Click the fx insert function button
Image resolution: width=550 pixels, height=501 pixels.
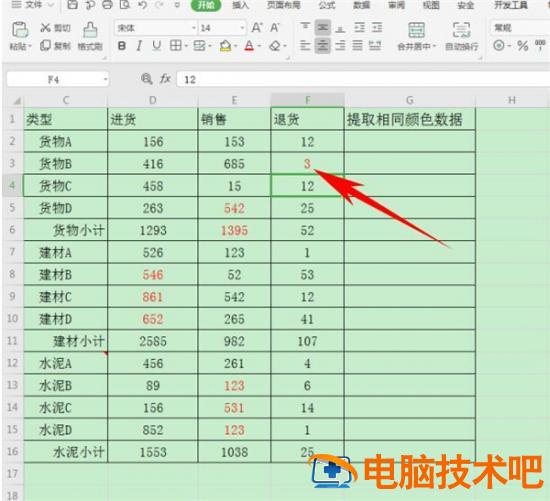coord(165,79)
